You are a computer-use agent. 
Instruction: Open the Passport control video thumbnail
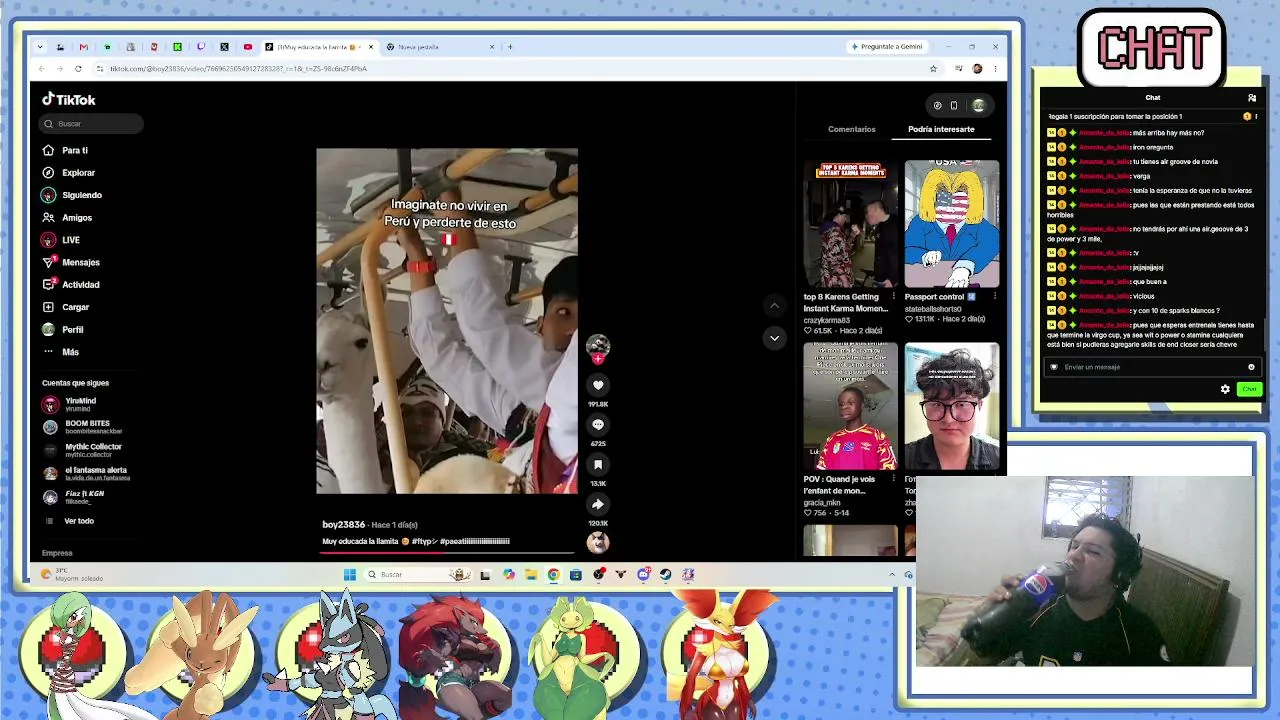tap(951, 224)
